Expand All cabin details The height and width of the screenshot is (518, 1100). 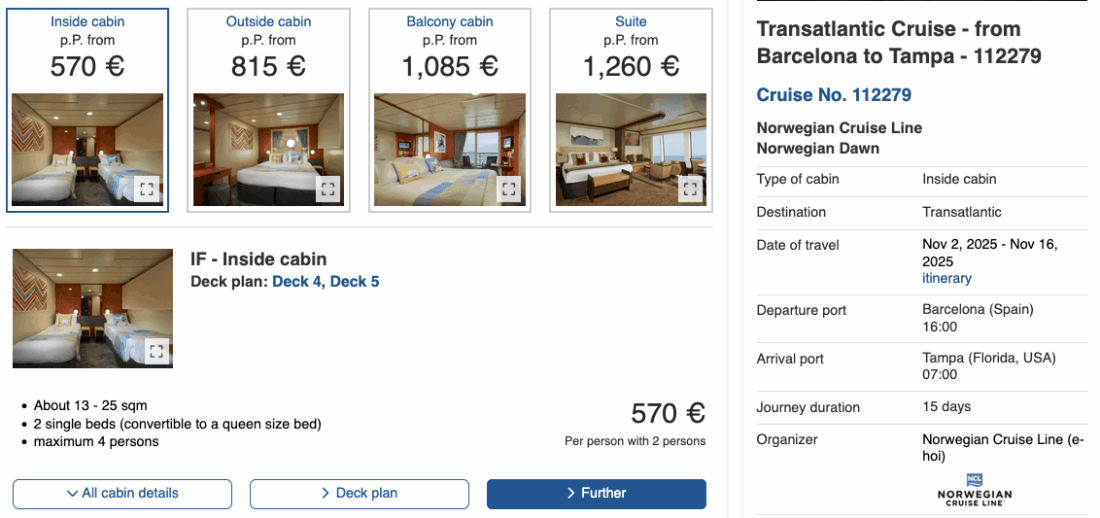tap(122, 493)
